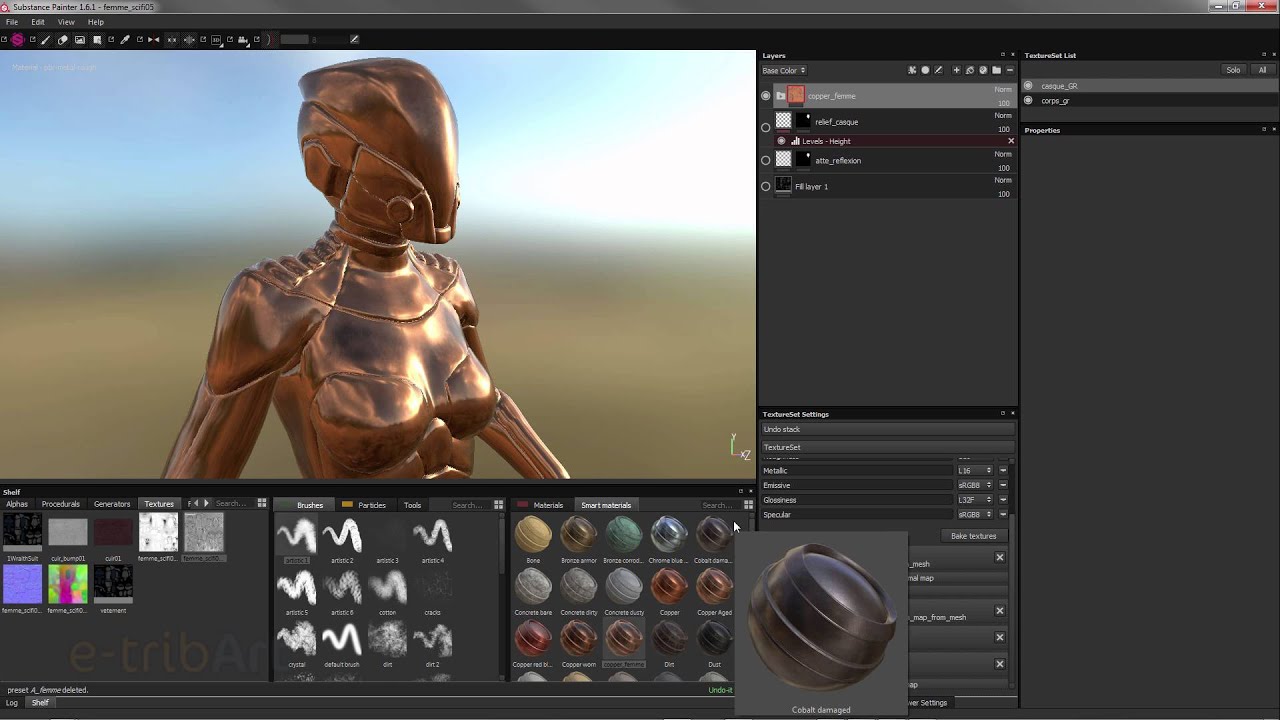Select the color picker eyedropper tool
The image size is (1280, 720).
coord(124,40)
